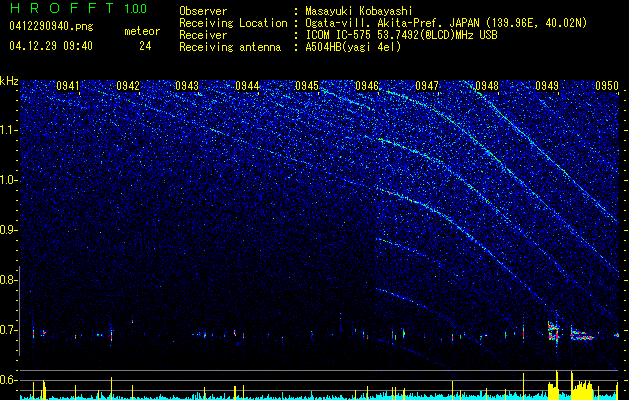This screenshot has width=629, height=400.
Task: Click the 'Receiving antenna' field label
Action: pos(230,47)
